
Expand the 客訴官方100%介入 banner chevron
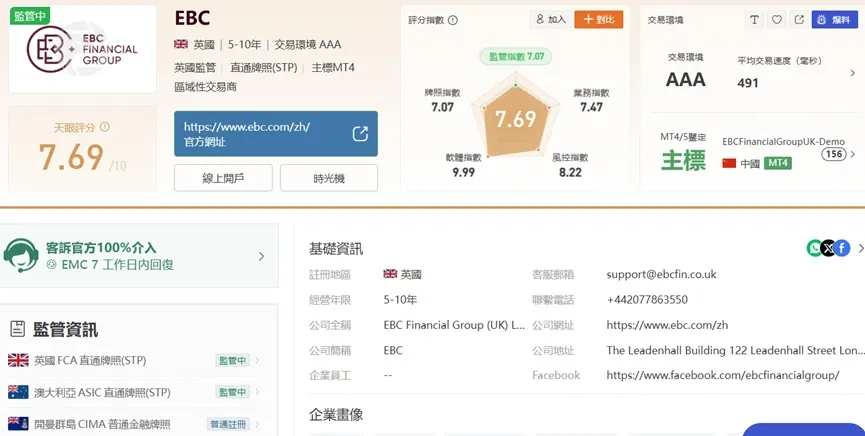261,256
